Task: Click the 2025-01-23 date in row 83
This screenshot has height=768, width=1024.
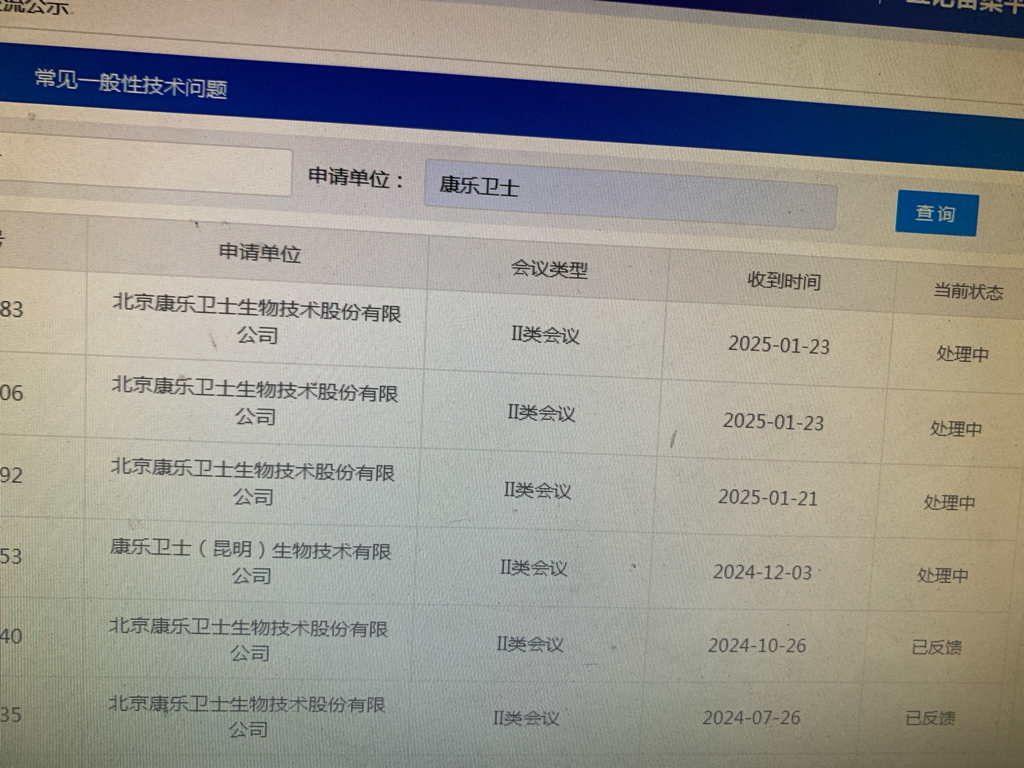Action: 779,344
